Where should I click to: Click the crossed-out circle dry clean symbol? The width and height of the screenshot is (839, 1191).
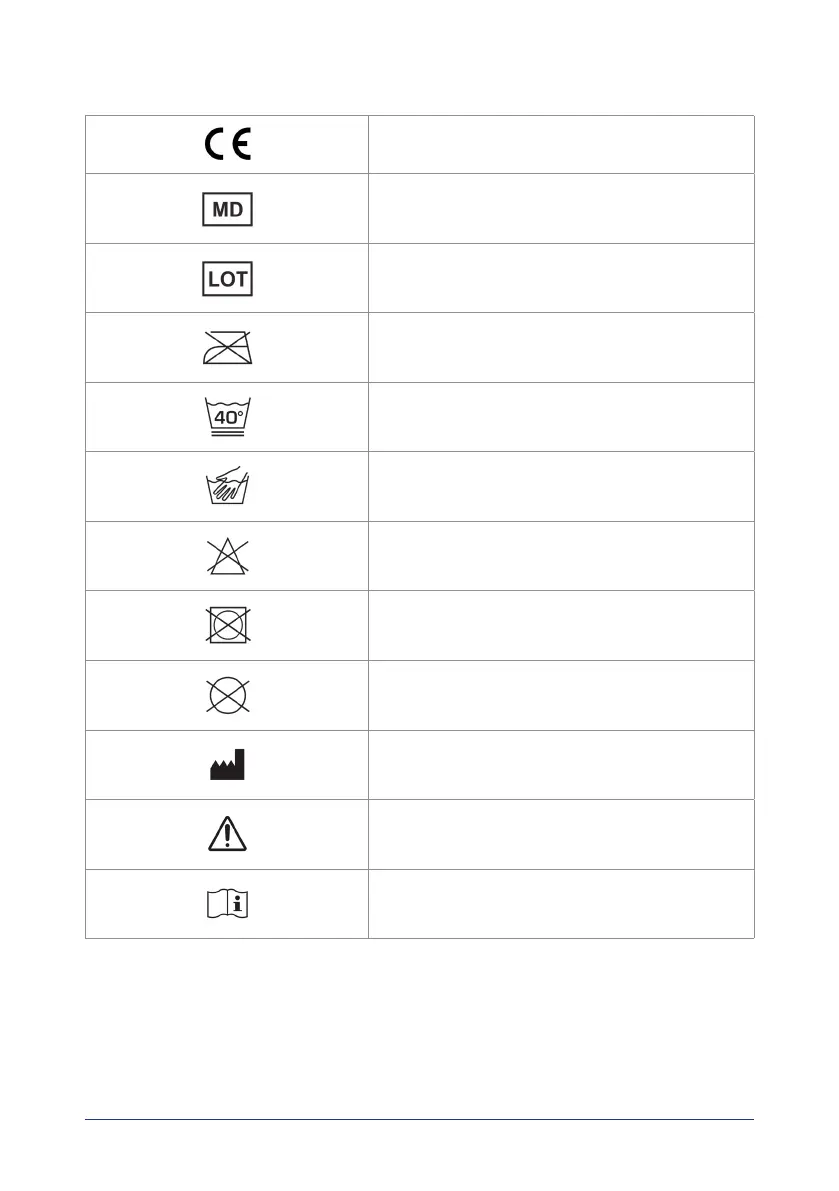pyautogui.click(x=227, y=695)
